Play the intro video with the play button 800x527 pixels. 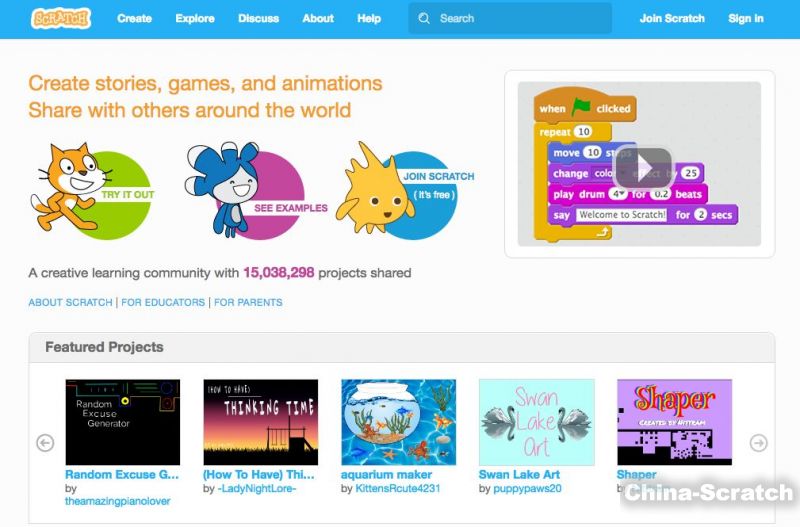coord(640,166)
